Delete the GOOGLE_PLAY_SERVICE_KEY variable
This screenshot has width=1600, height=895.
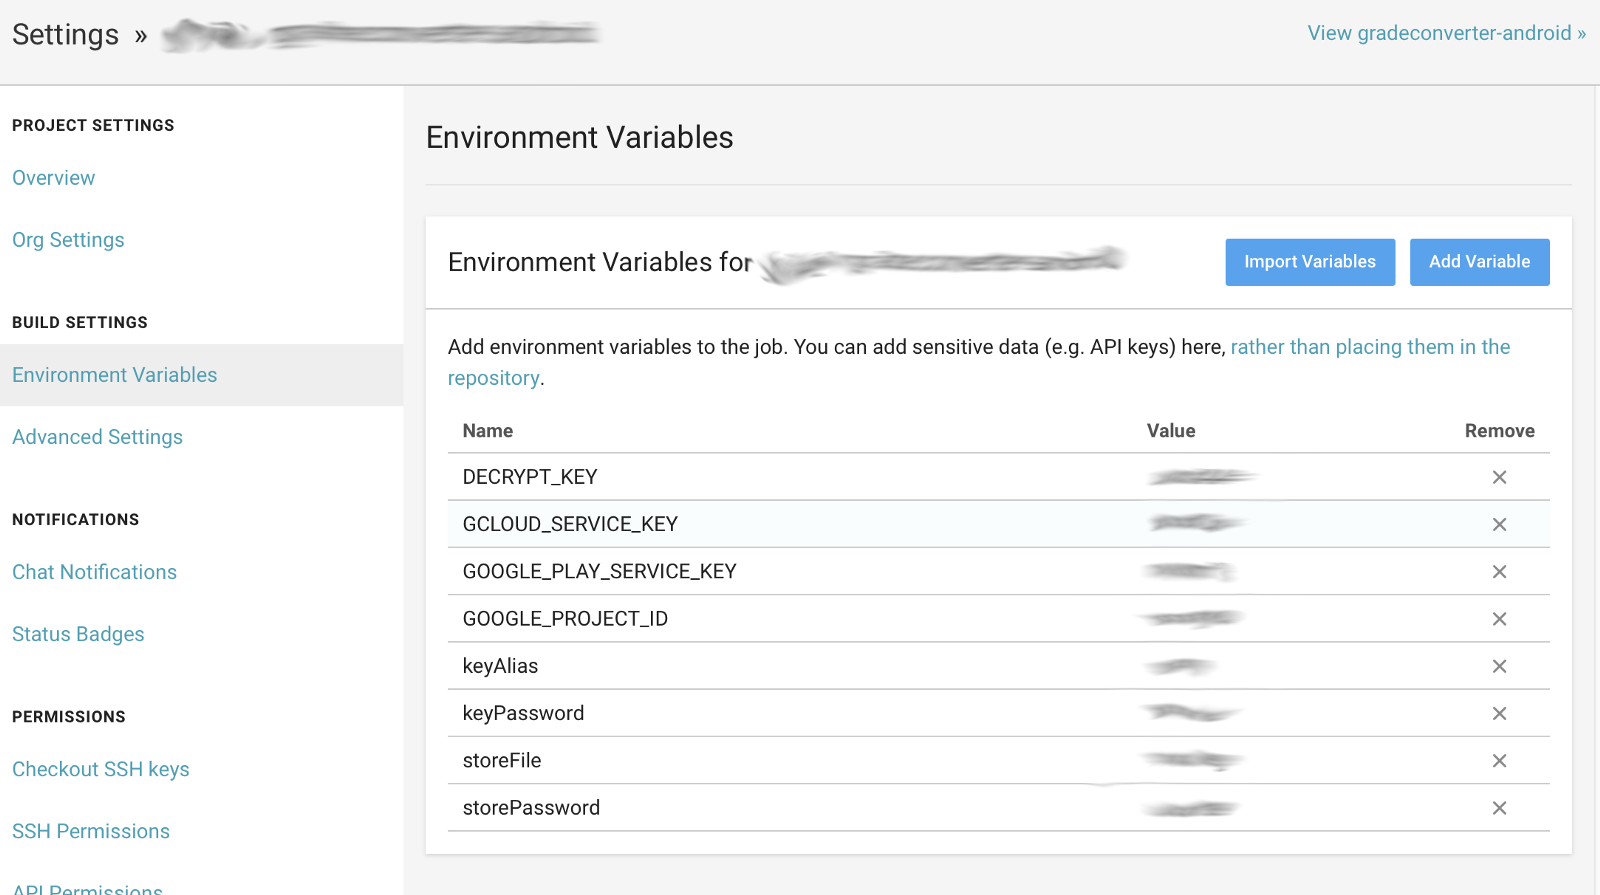pyautogui.click(x=1499, y=572)
